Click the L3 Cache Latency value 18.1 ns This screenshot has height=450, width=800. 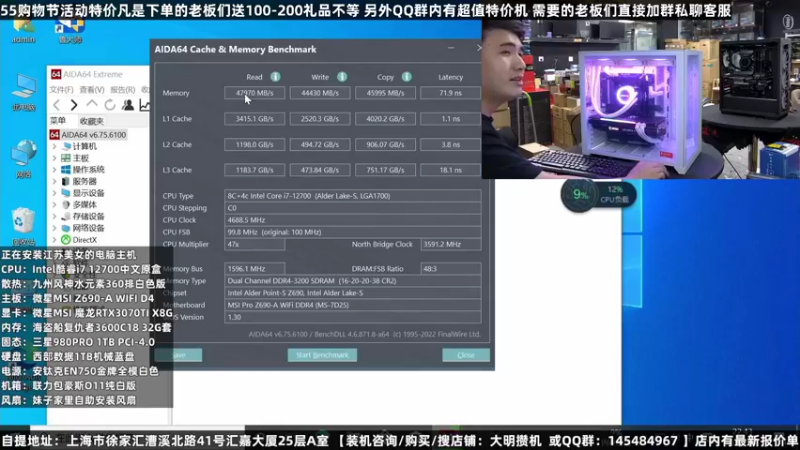coord(451,170)
